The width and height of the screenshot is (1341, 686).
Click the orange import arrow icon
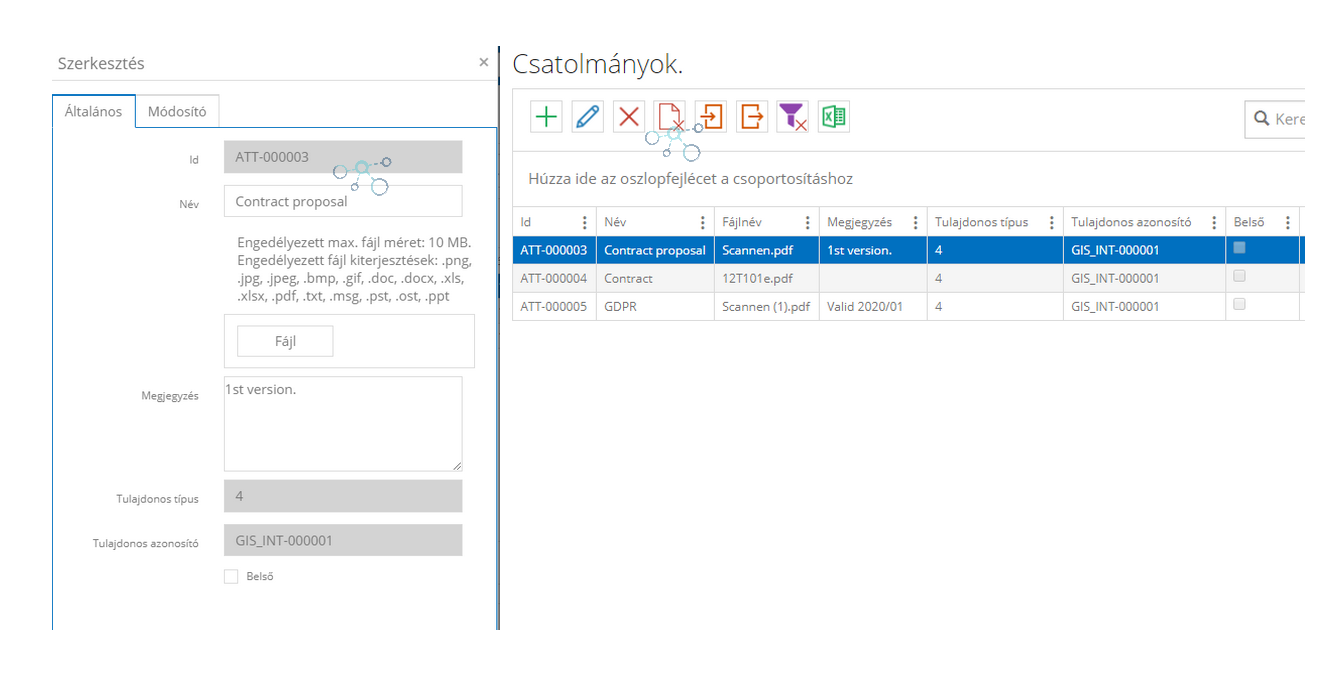(x=711, y=117)
